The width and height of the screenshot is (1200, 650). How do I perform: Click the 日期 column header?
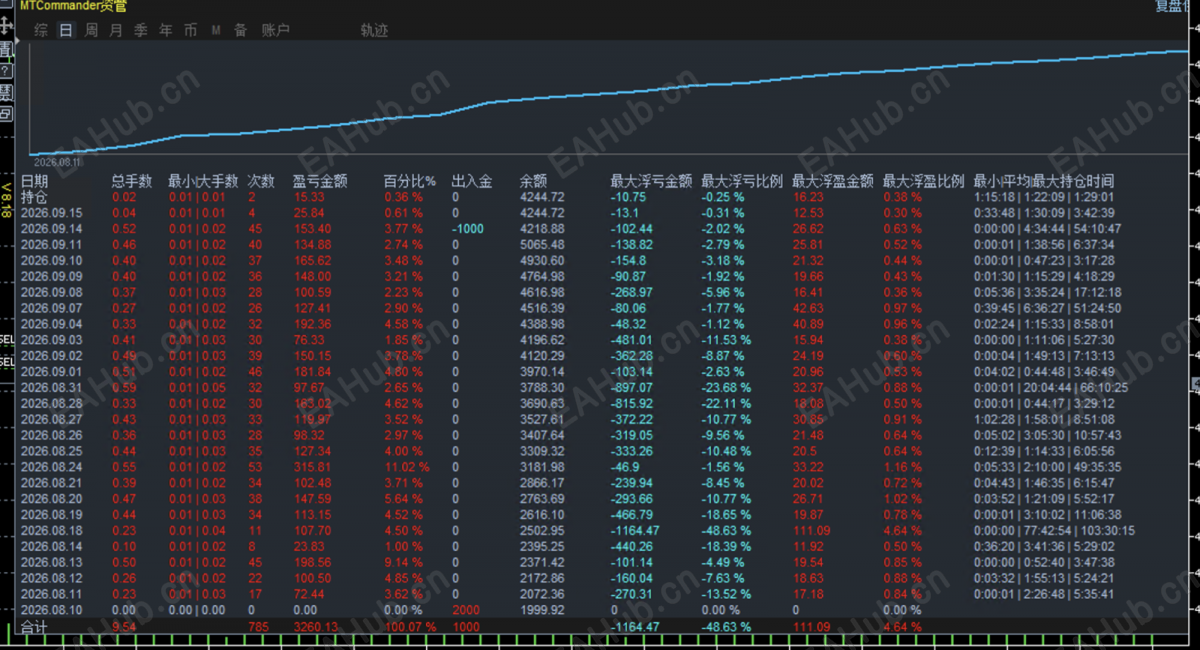(34, 181)
